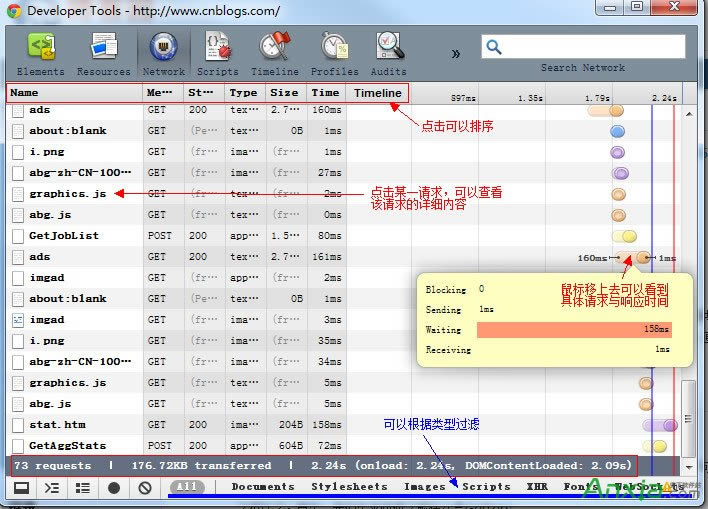Toggle dock-to-window button in status bar

(21, 488)
